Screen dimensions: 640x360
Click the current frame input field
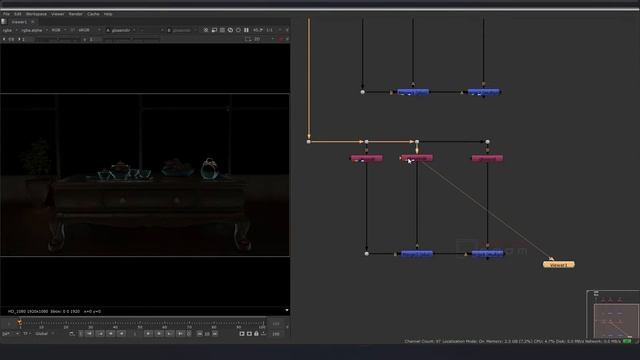(135, 334)
